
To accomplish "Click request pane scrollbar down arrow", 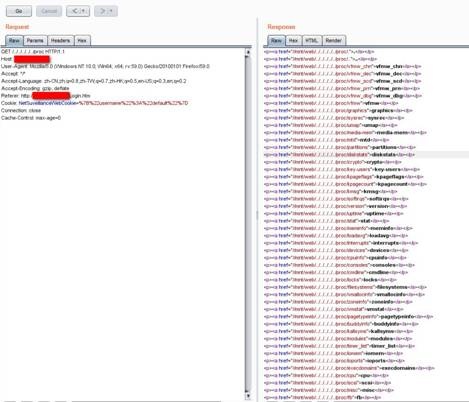I will point(248,396).
